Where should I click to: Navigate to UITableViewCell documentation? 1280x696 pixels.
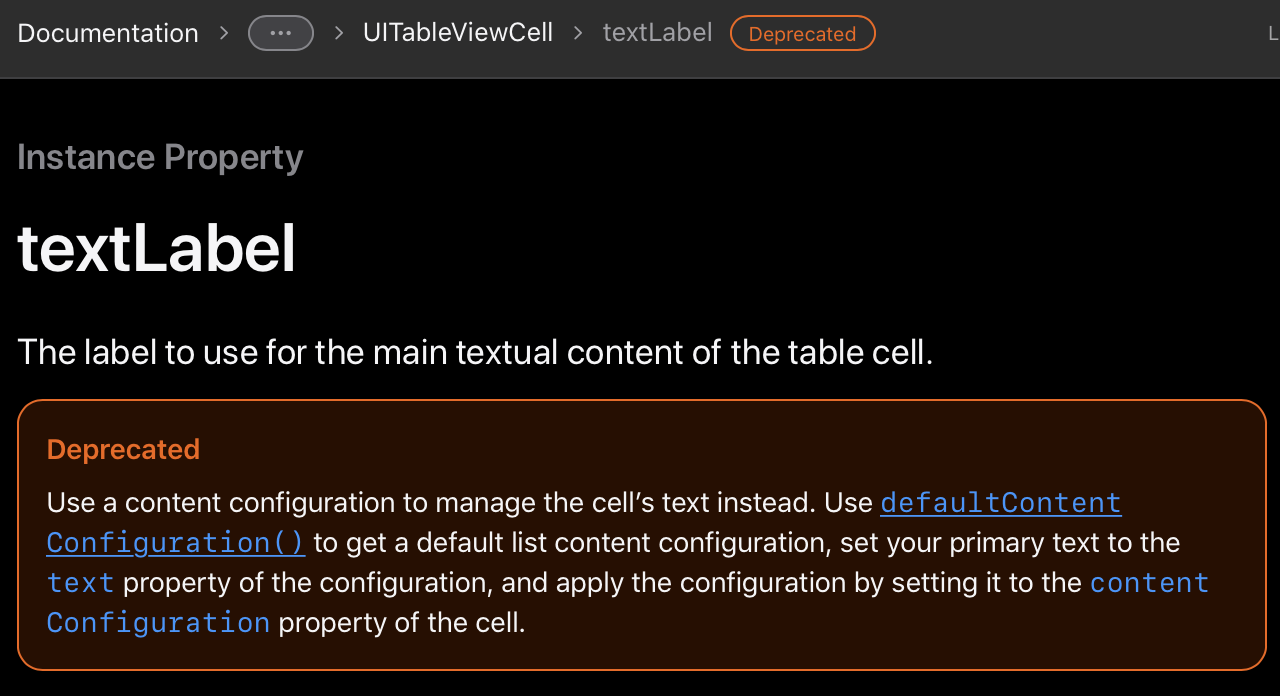click(x=458, y=32)
